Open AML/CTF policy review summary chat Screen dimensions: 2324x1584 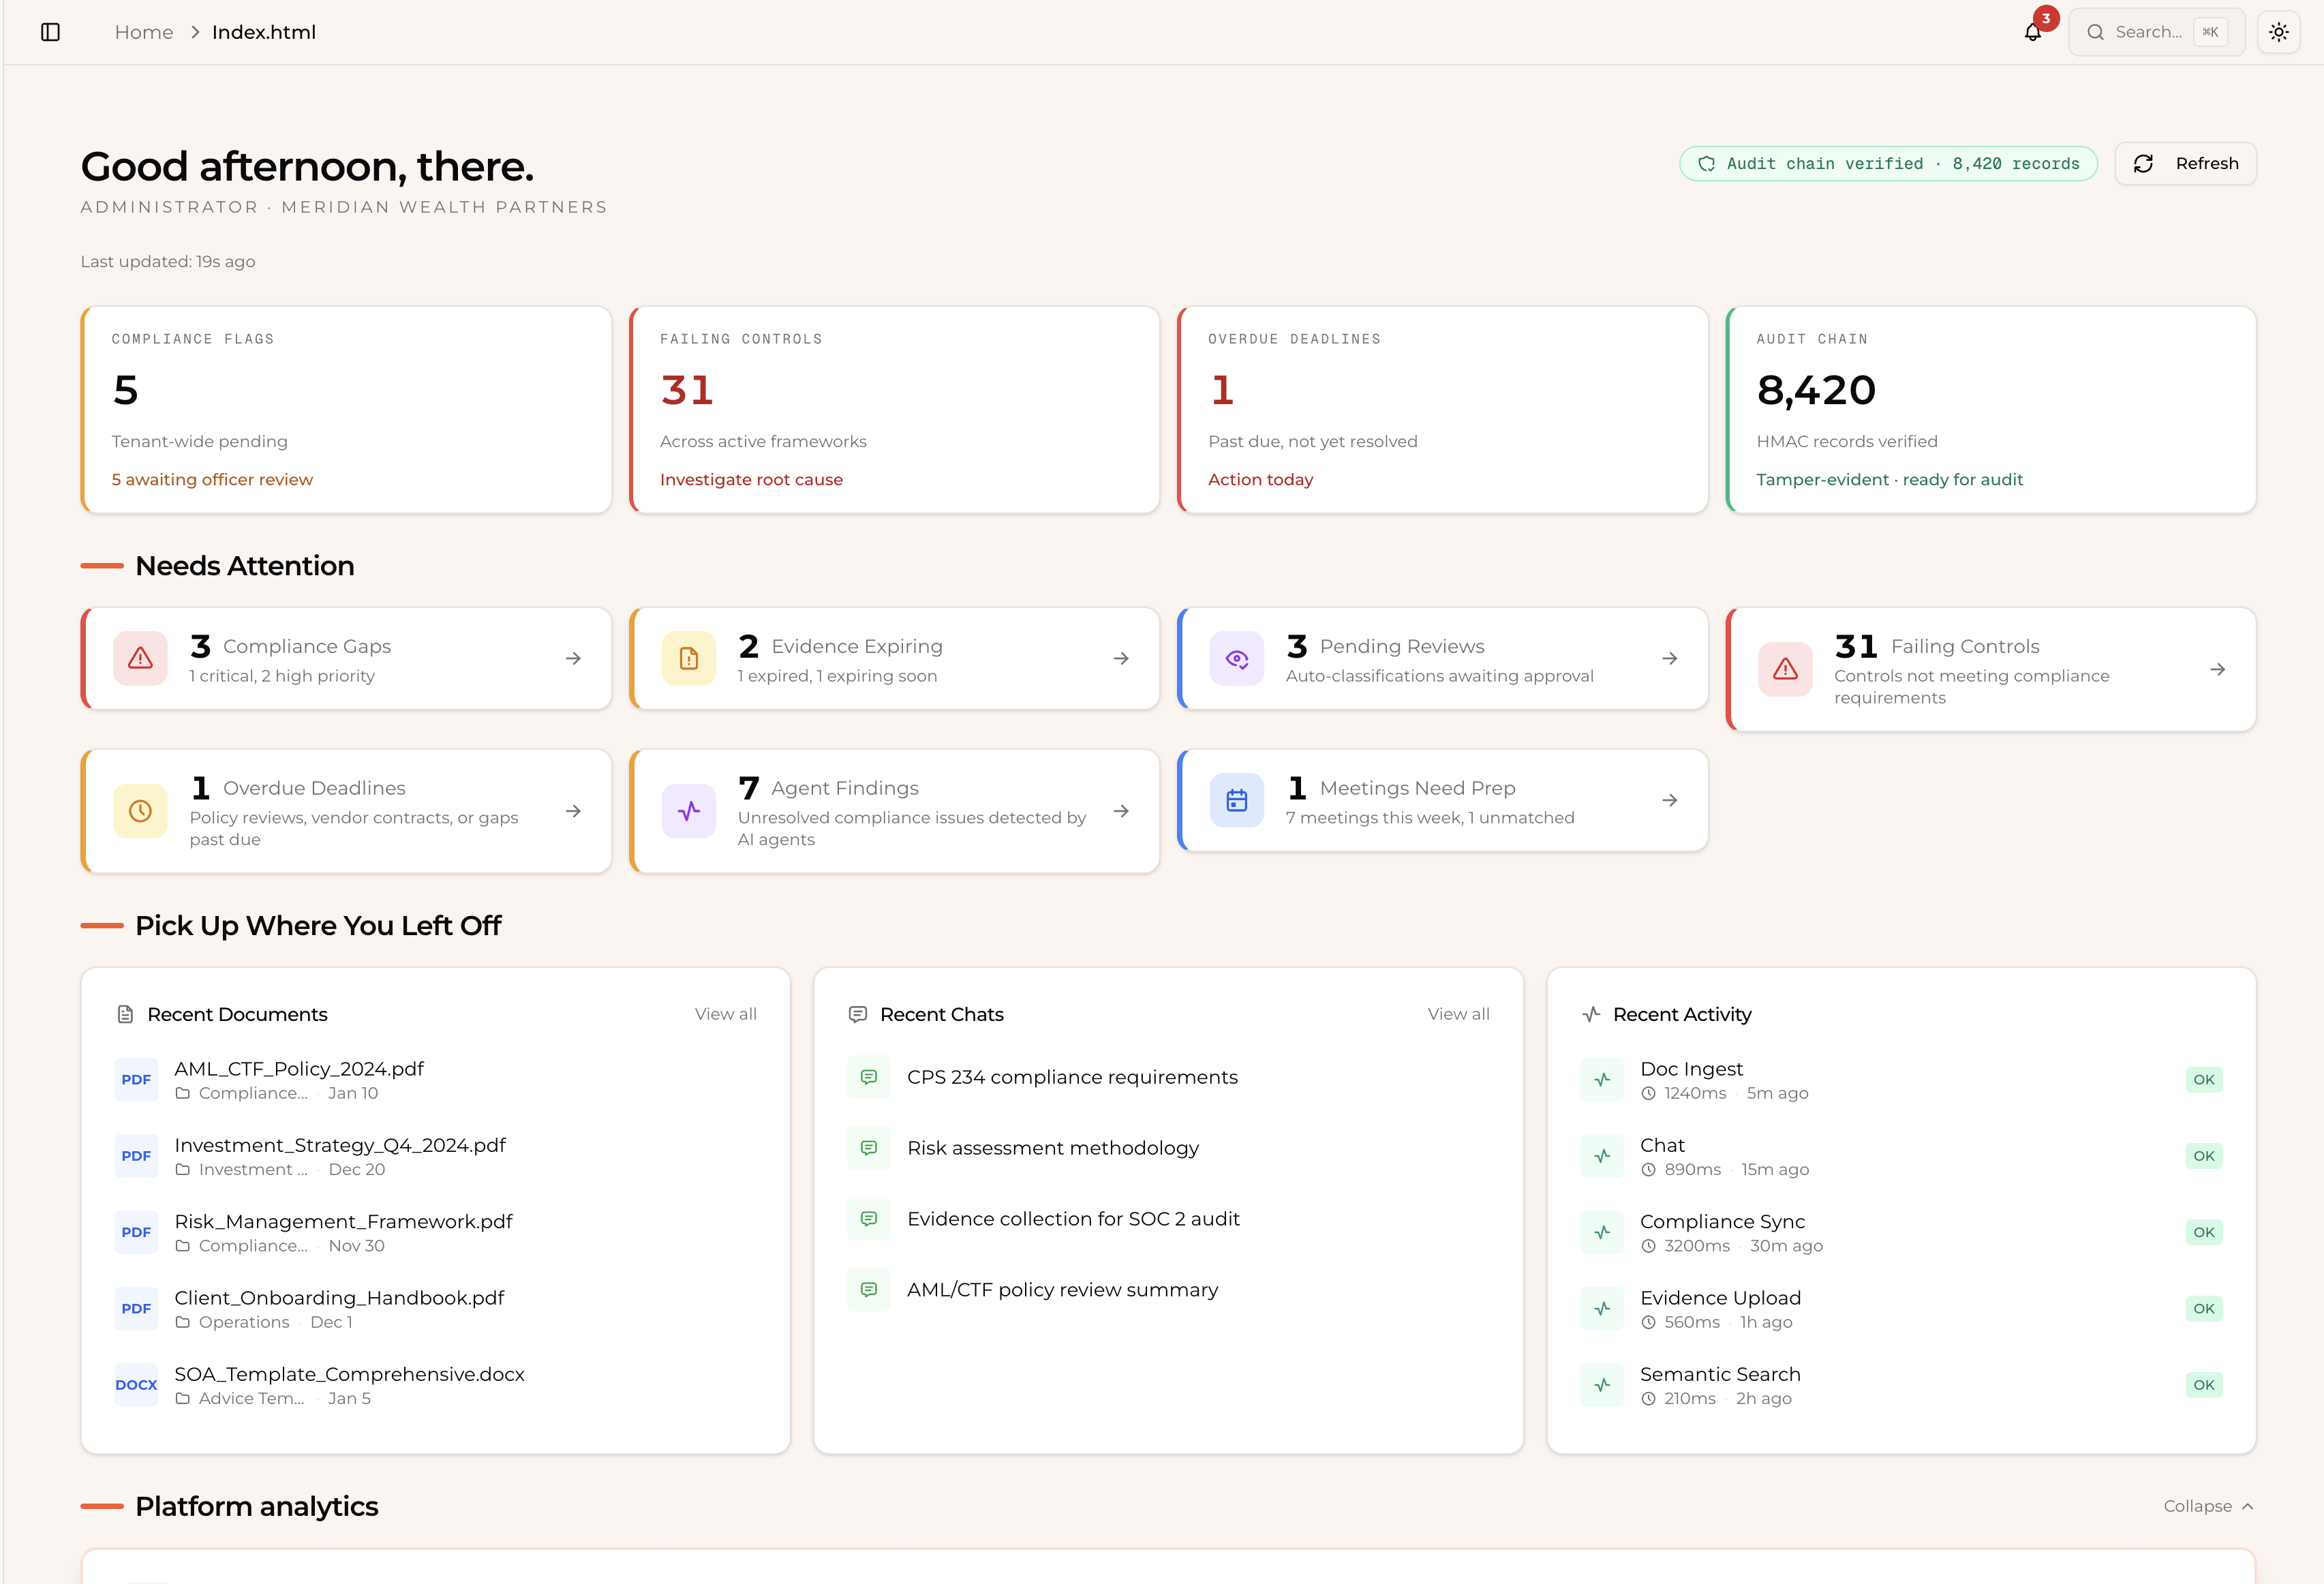pos(1168,1290)
